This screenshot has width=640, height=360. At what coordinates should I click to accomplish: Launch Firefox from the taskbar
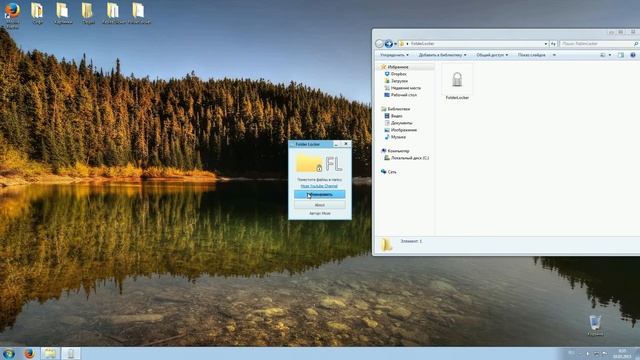[29, 353]
